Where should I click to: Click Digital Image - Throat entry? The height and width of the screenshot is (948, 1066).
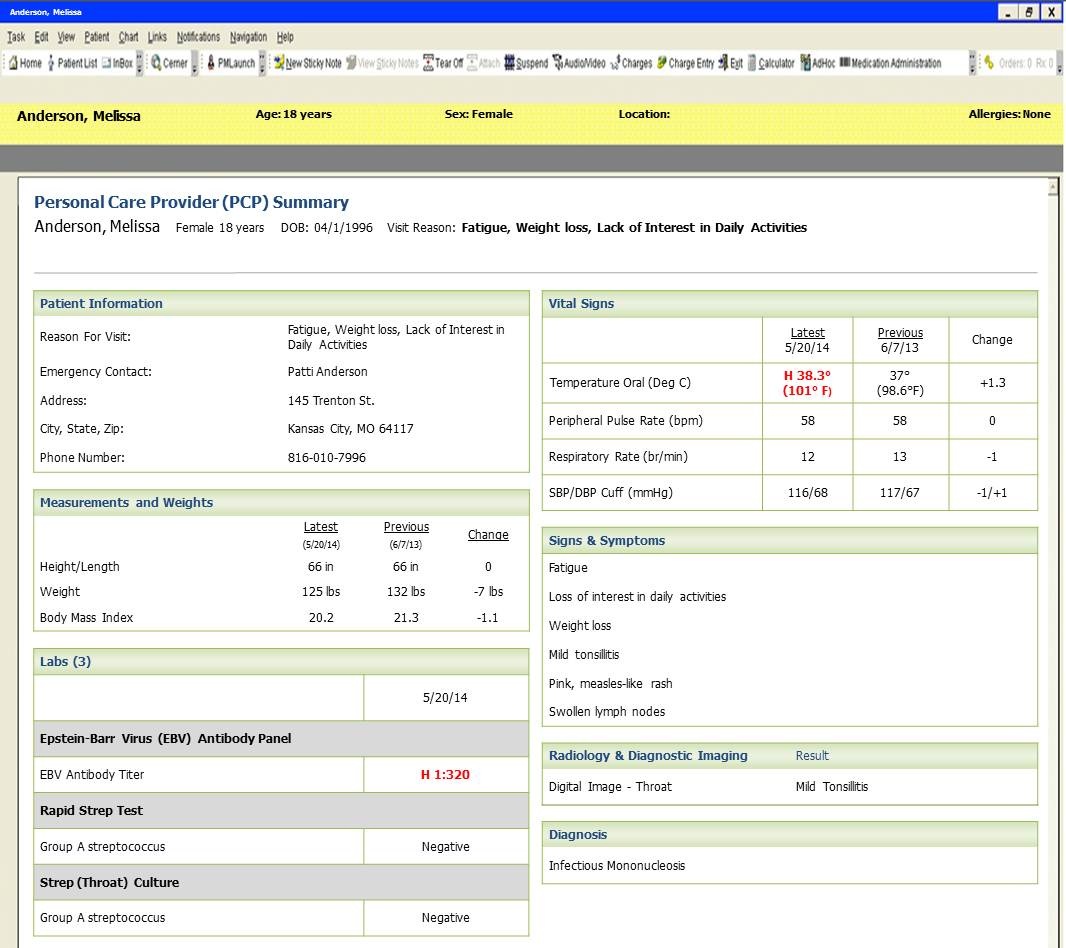[610, 787]
